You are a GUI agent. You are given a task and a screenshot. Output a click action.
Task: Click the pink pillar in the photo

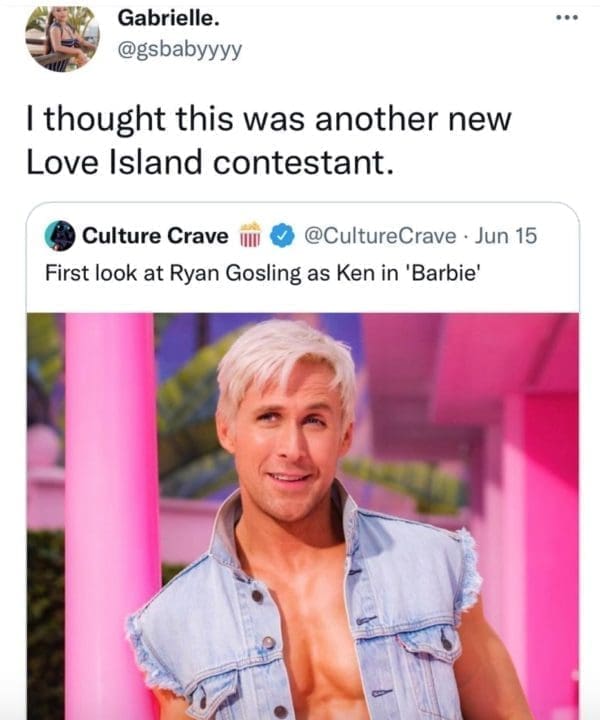pos(110,500)
